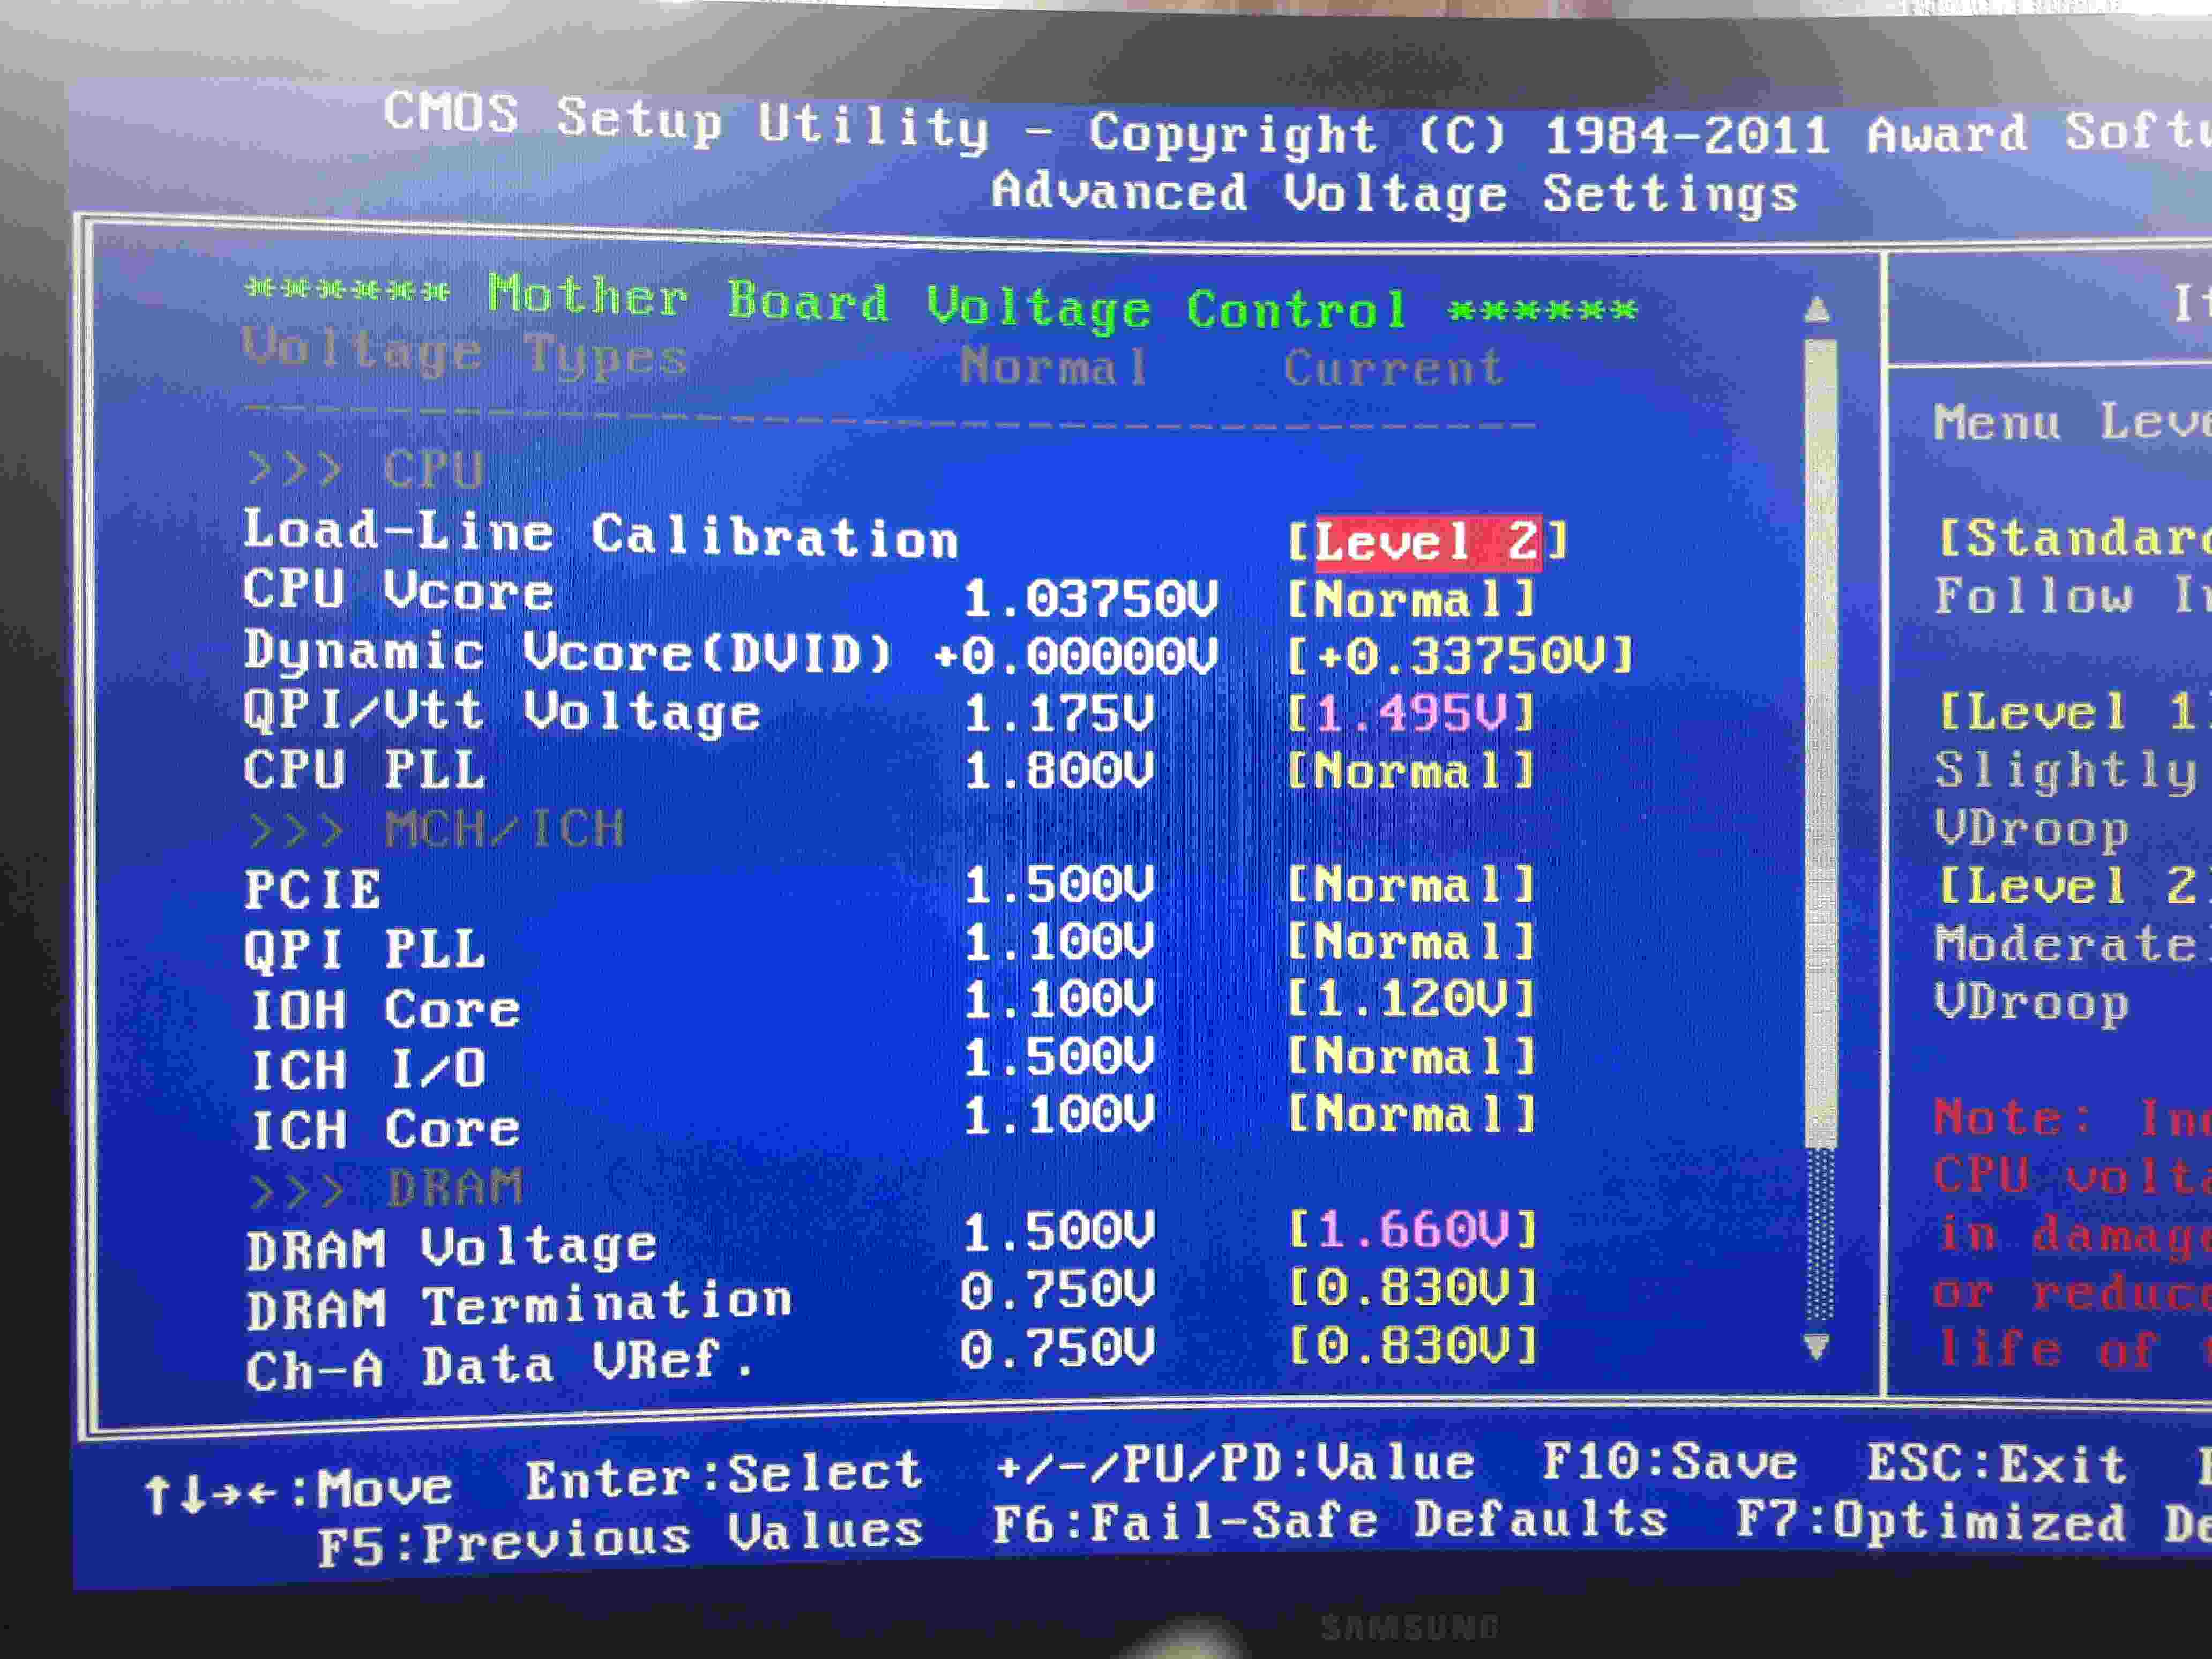Click the scrollbar down arrow

(x=1817, y=1346)
